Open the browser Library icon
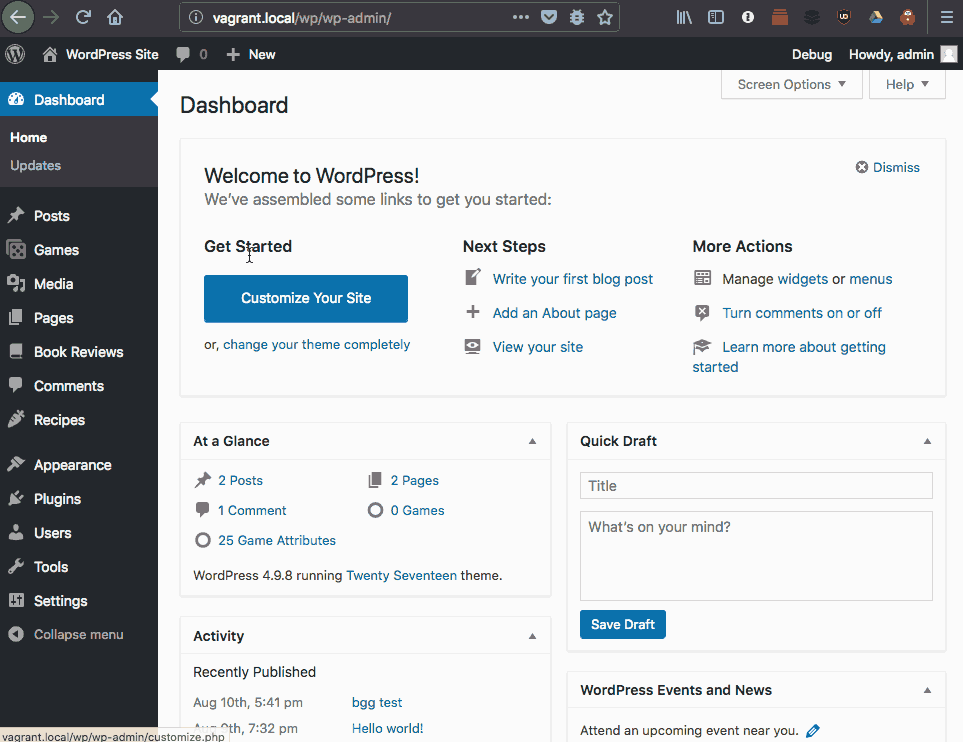The height and width of the screenshot is (742, 963). click(x=684, y=17)
